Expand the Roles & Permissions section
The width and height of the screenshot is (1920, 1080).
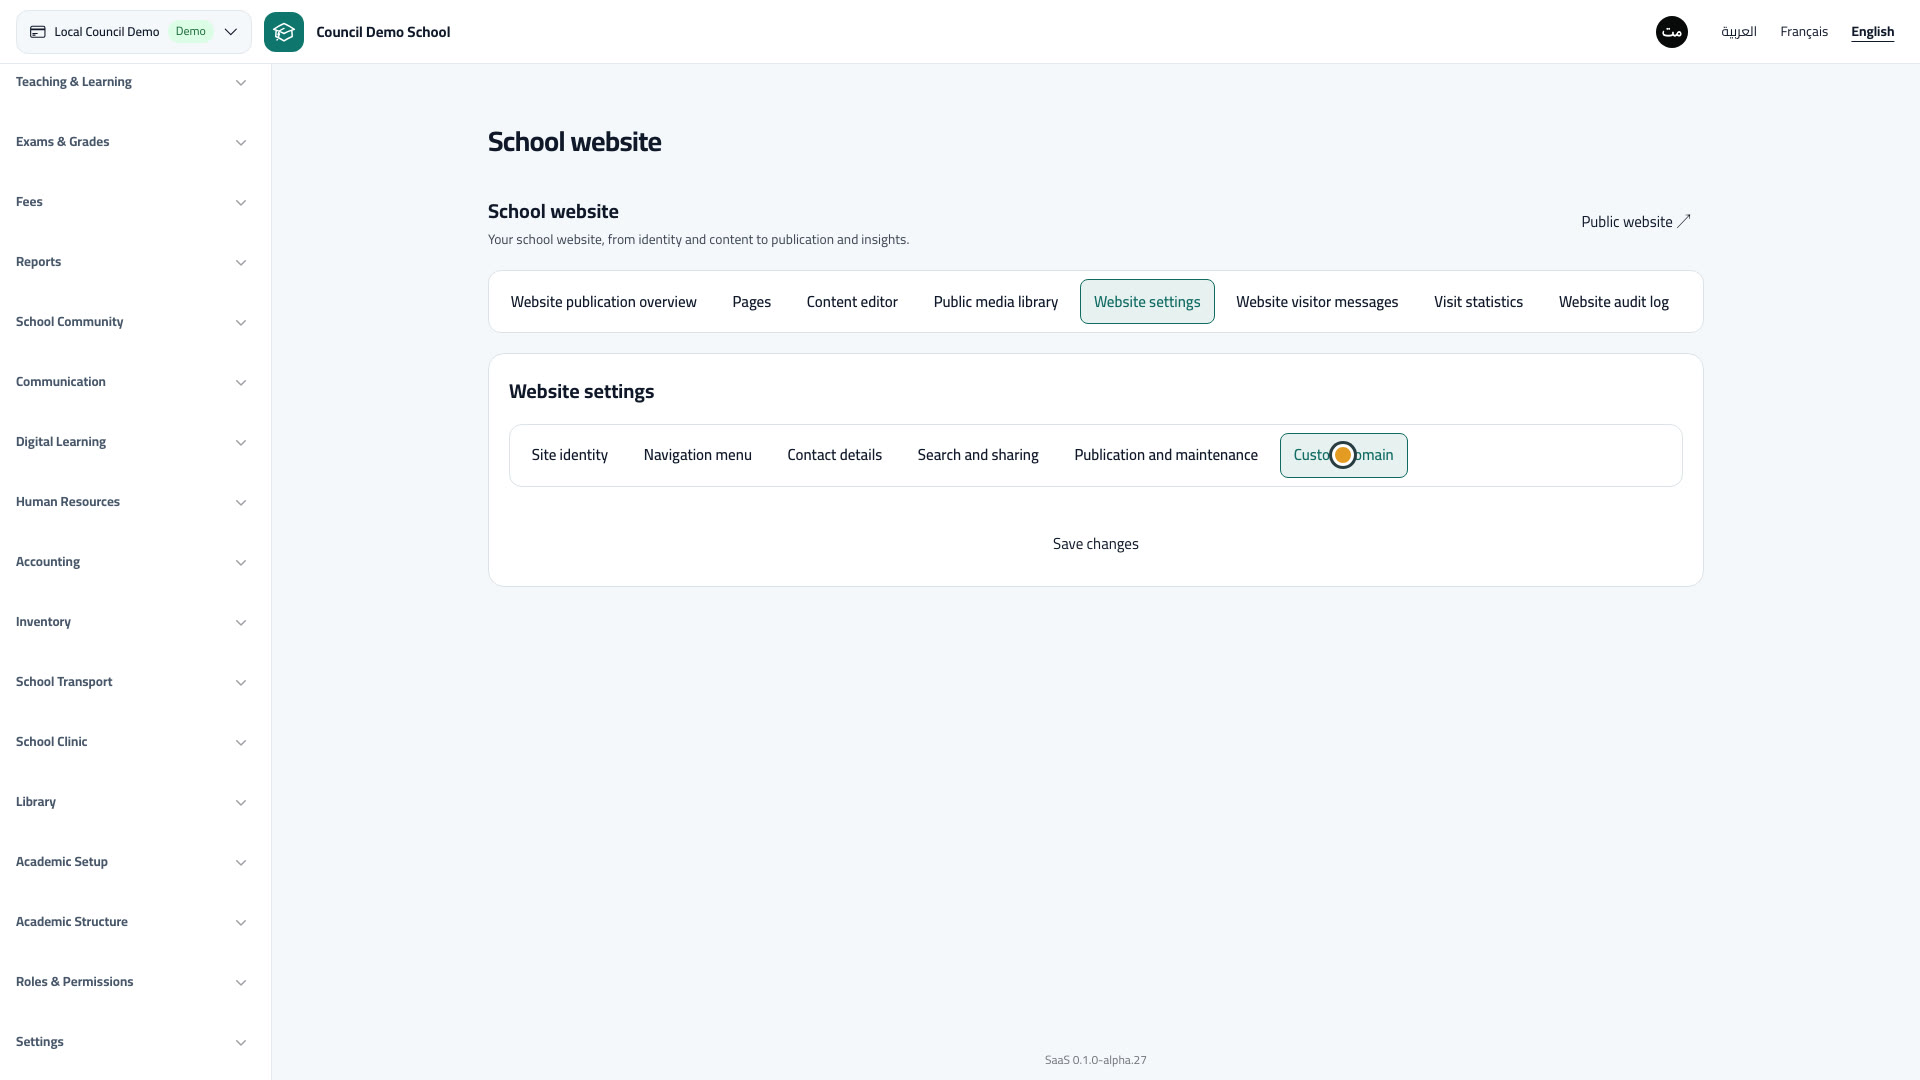(x=131, y=982)
